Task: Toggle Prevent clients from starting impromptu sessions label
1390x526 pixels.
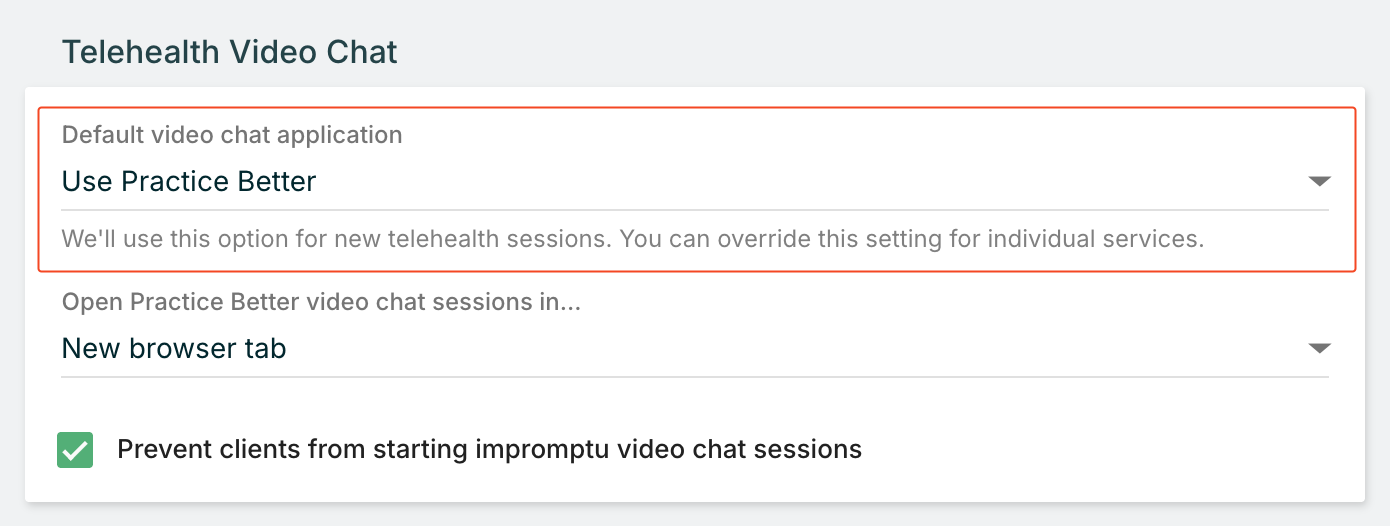Action: (489, 450)
